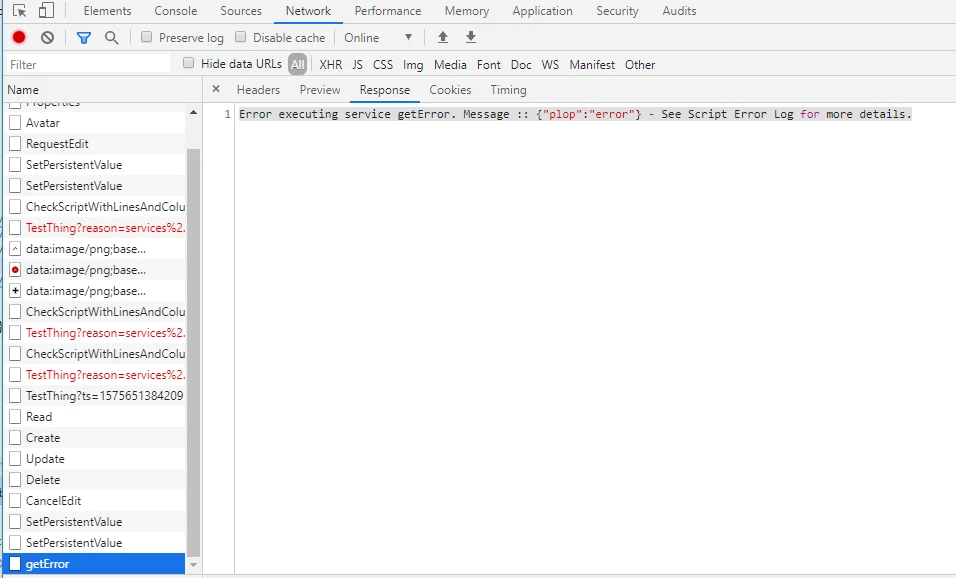Filter requests by Manifest
Image resolution: width=956 pixels, height=578 pixels.
592,65
